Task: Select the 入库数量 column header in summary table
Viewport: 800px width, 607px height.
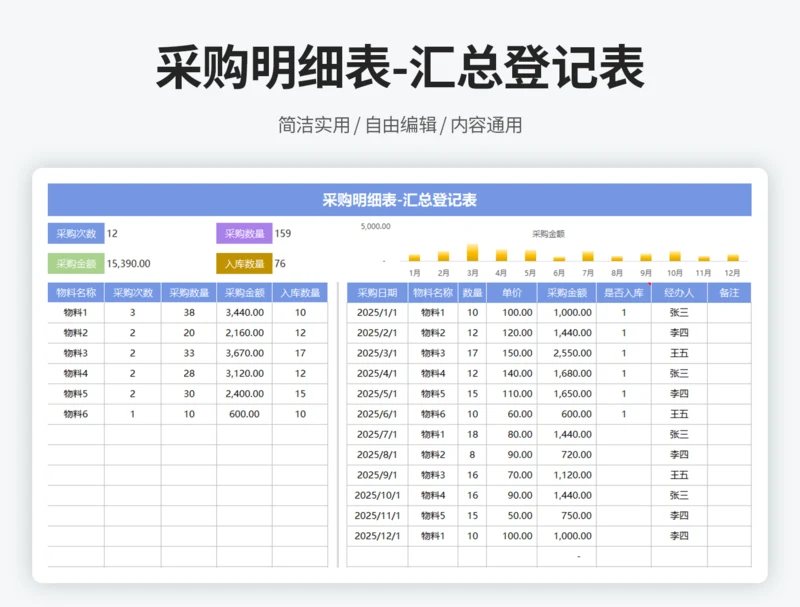Action: [x=300, y=293]
